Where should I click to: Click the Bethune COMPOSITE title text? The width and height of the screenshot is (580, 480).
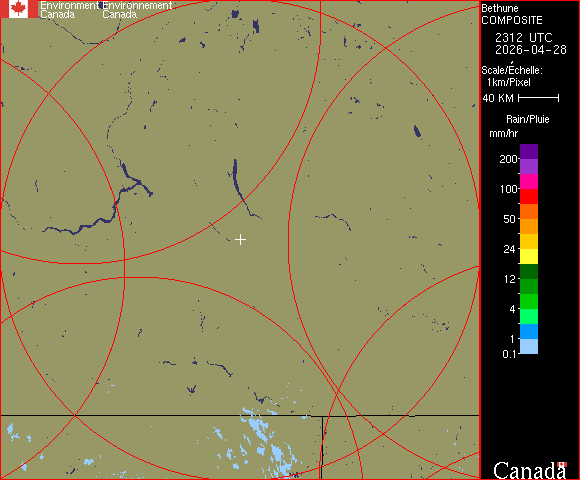click(x=512, y=14)
